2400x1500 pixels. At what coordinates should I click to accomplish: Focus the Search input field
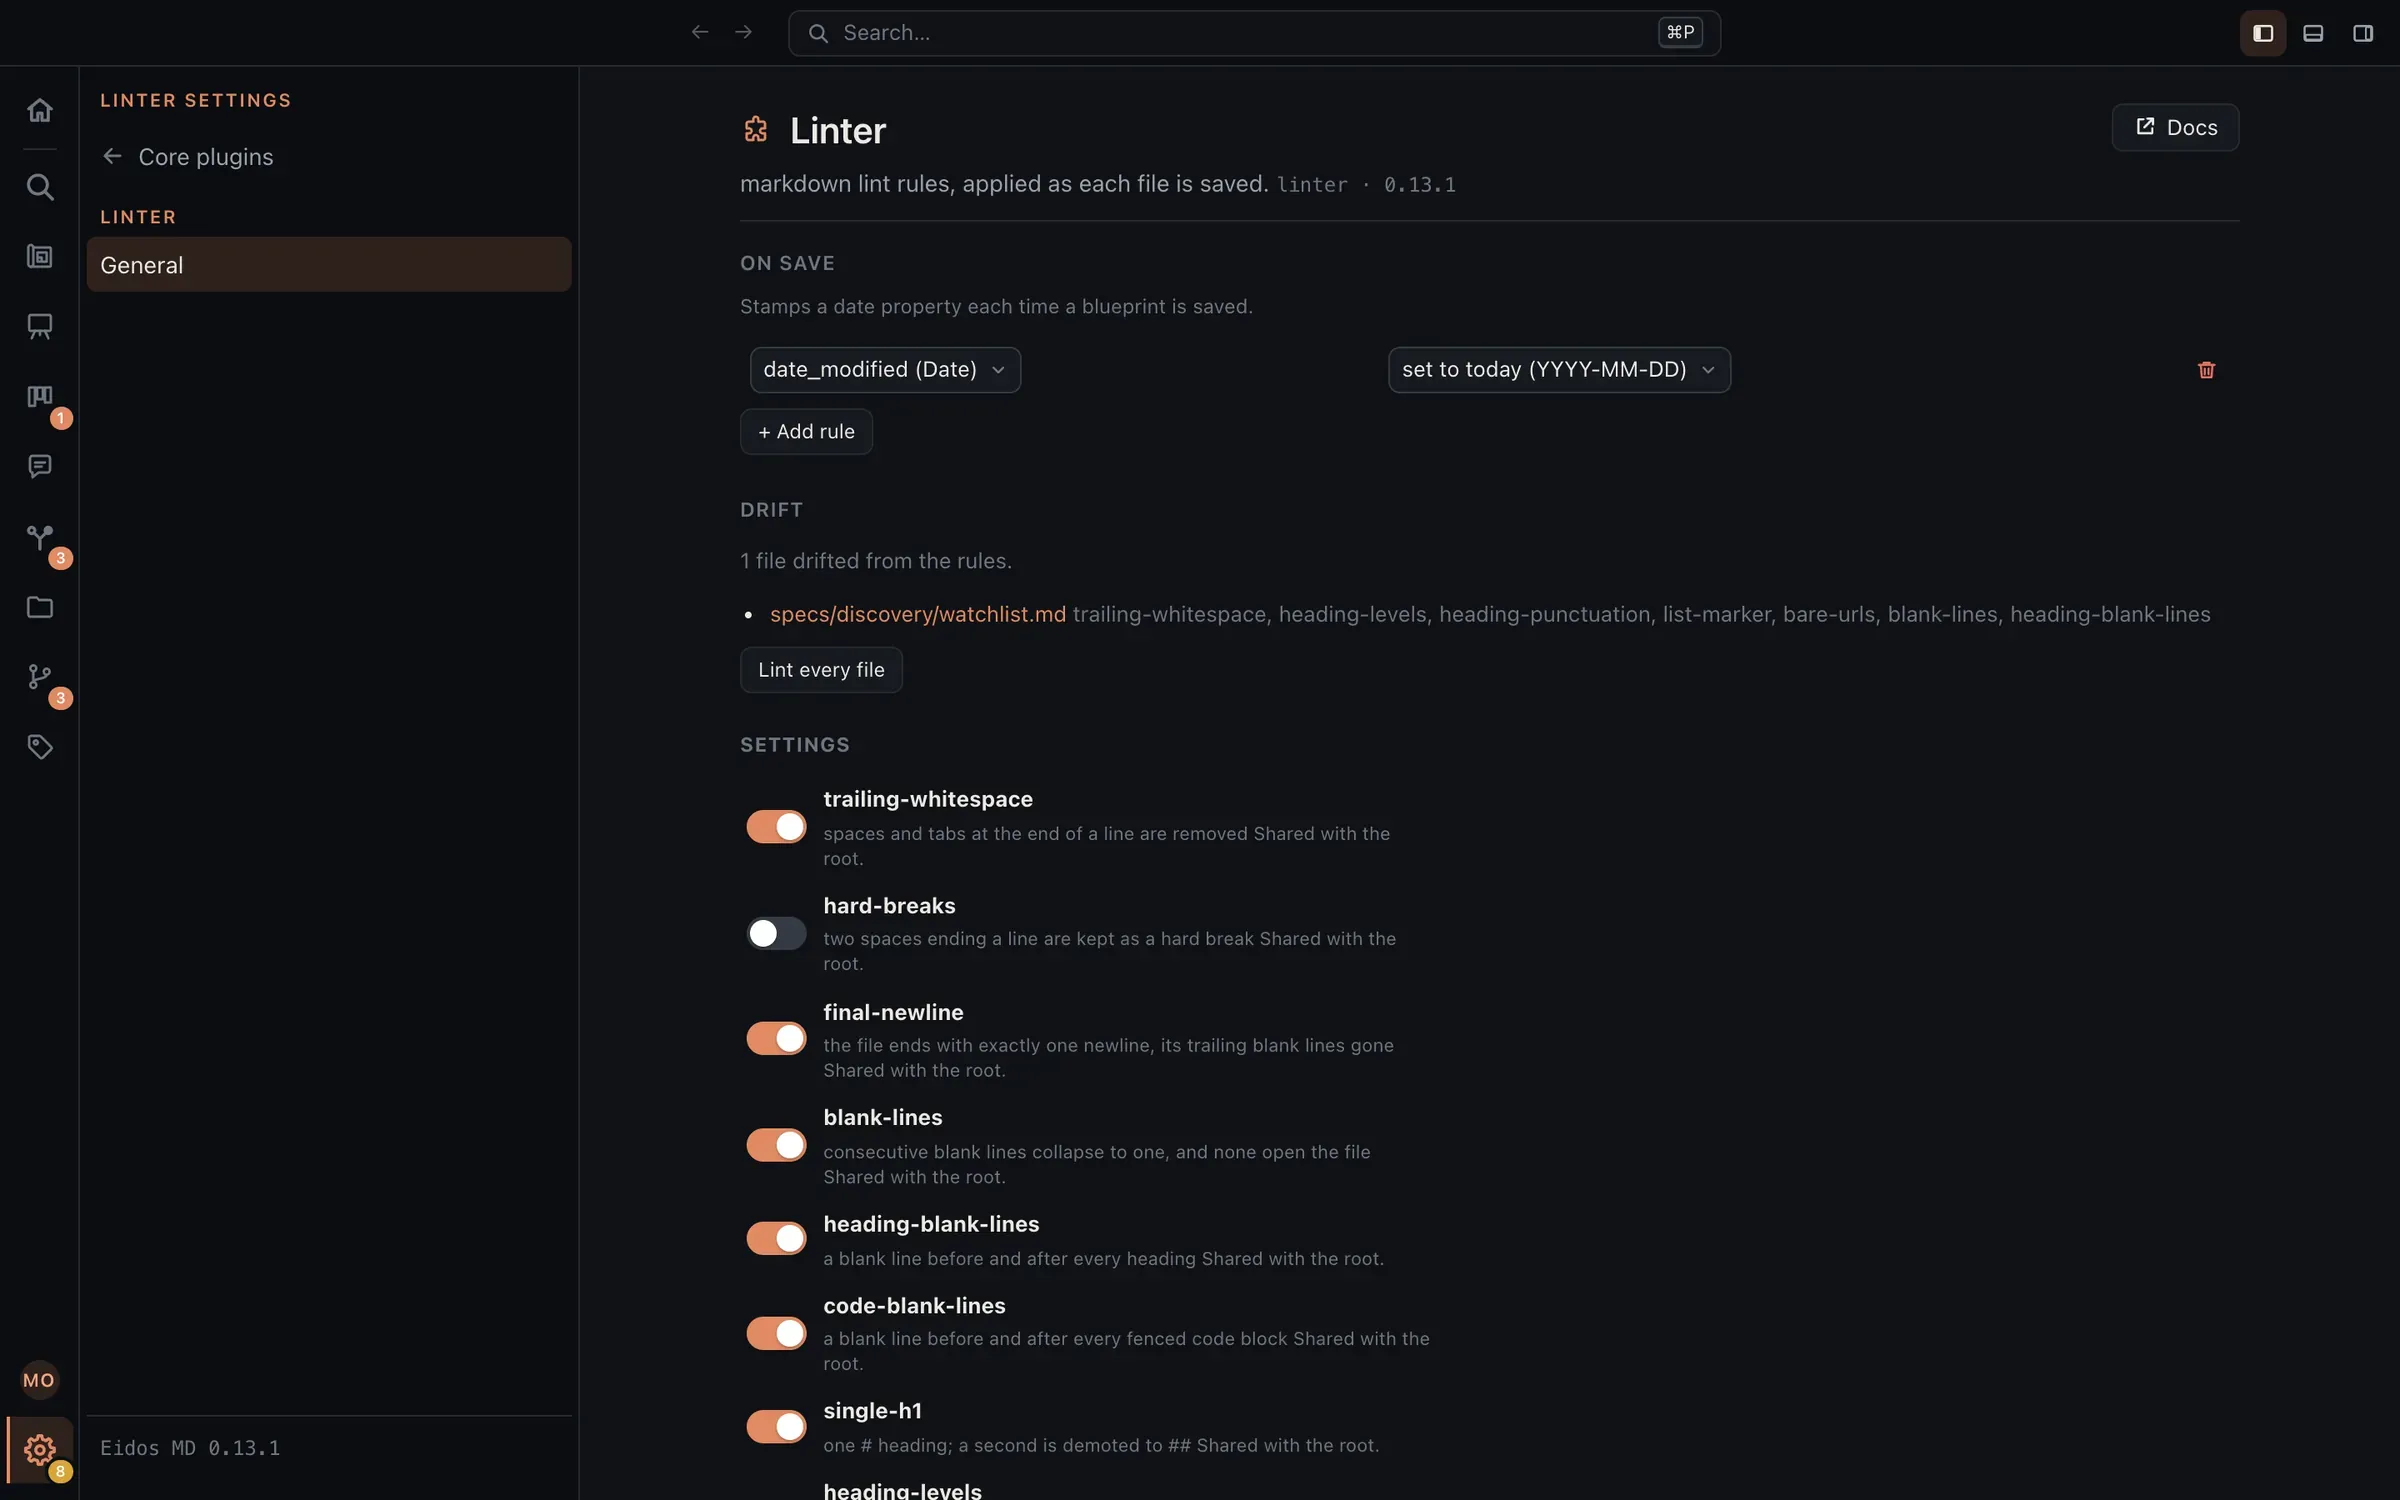(1254, 33)
